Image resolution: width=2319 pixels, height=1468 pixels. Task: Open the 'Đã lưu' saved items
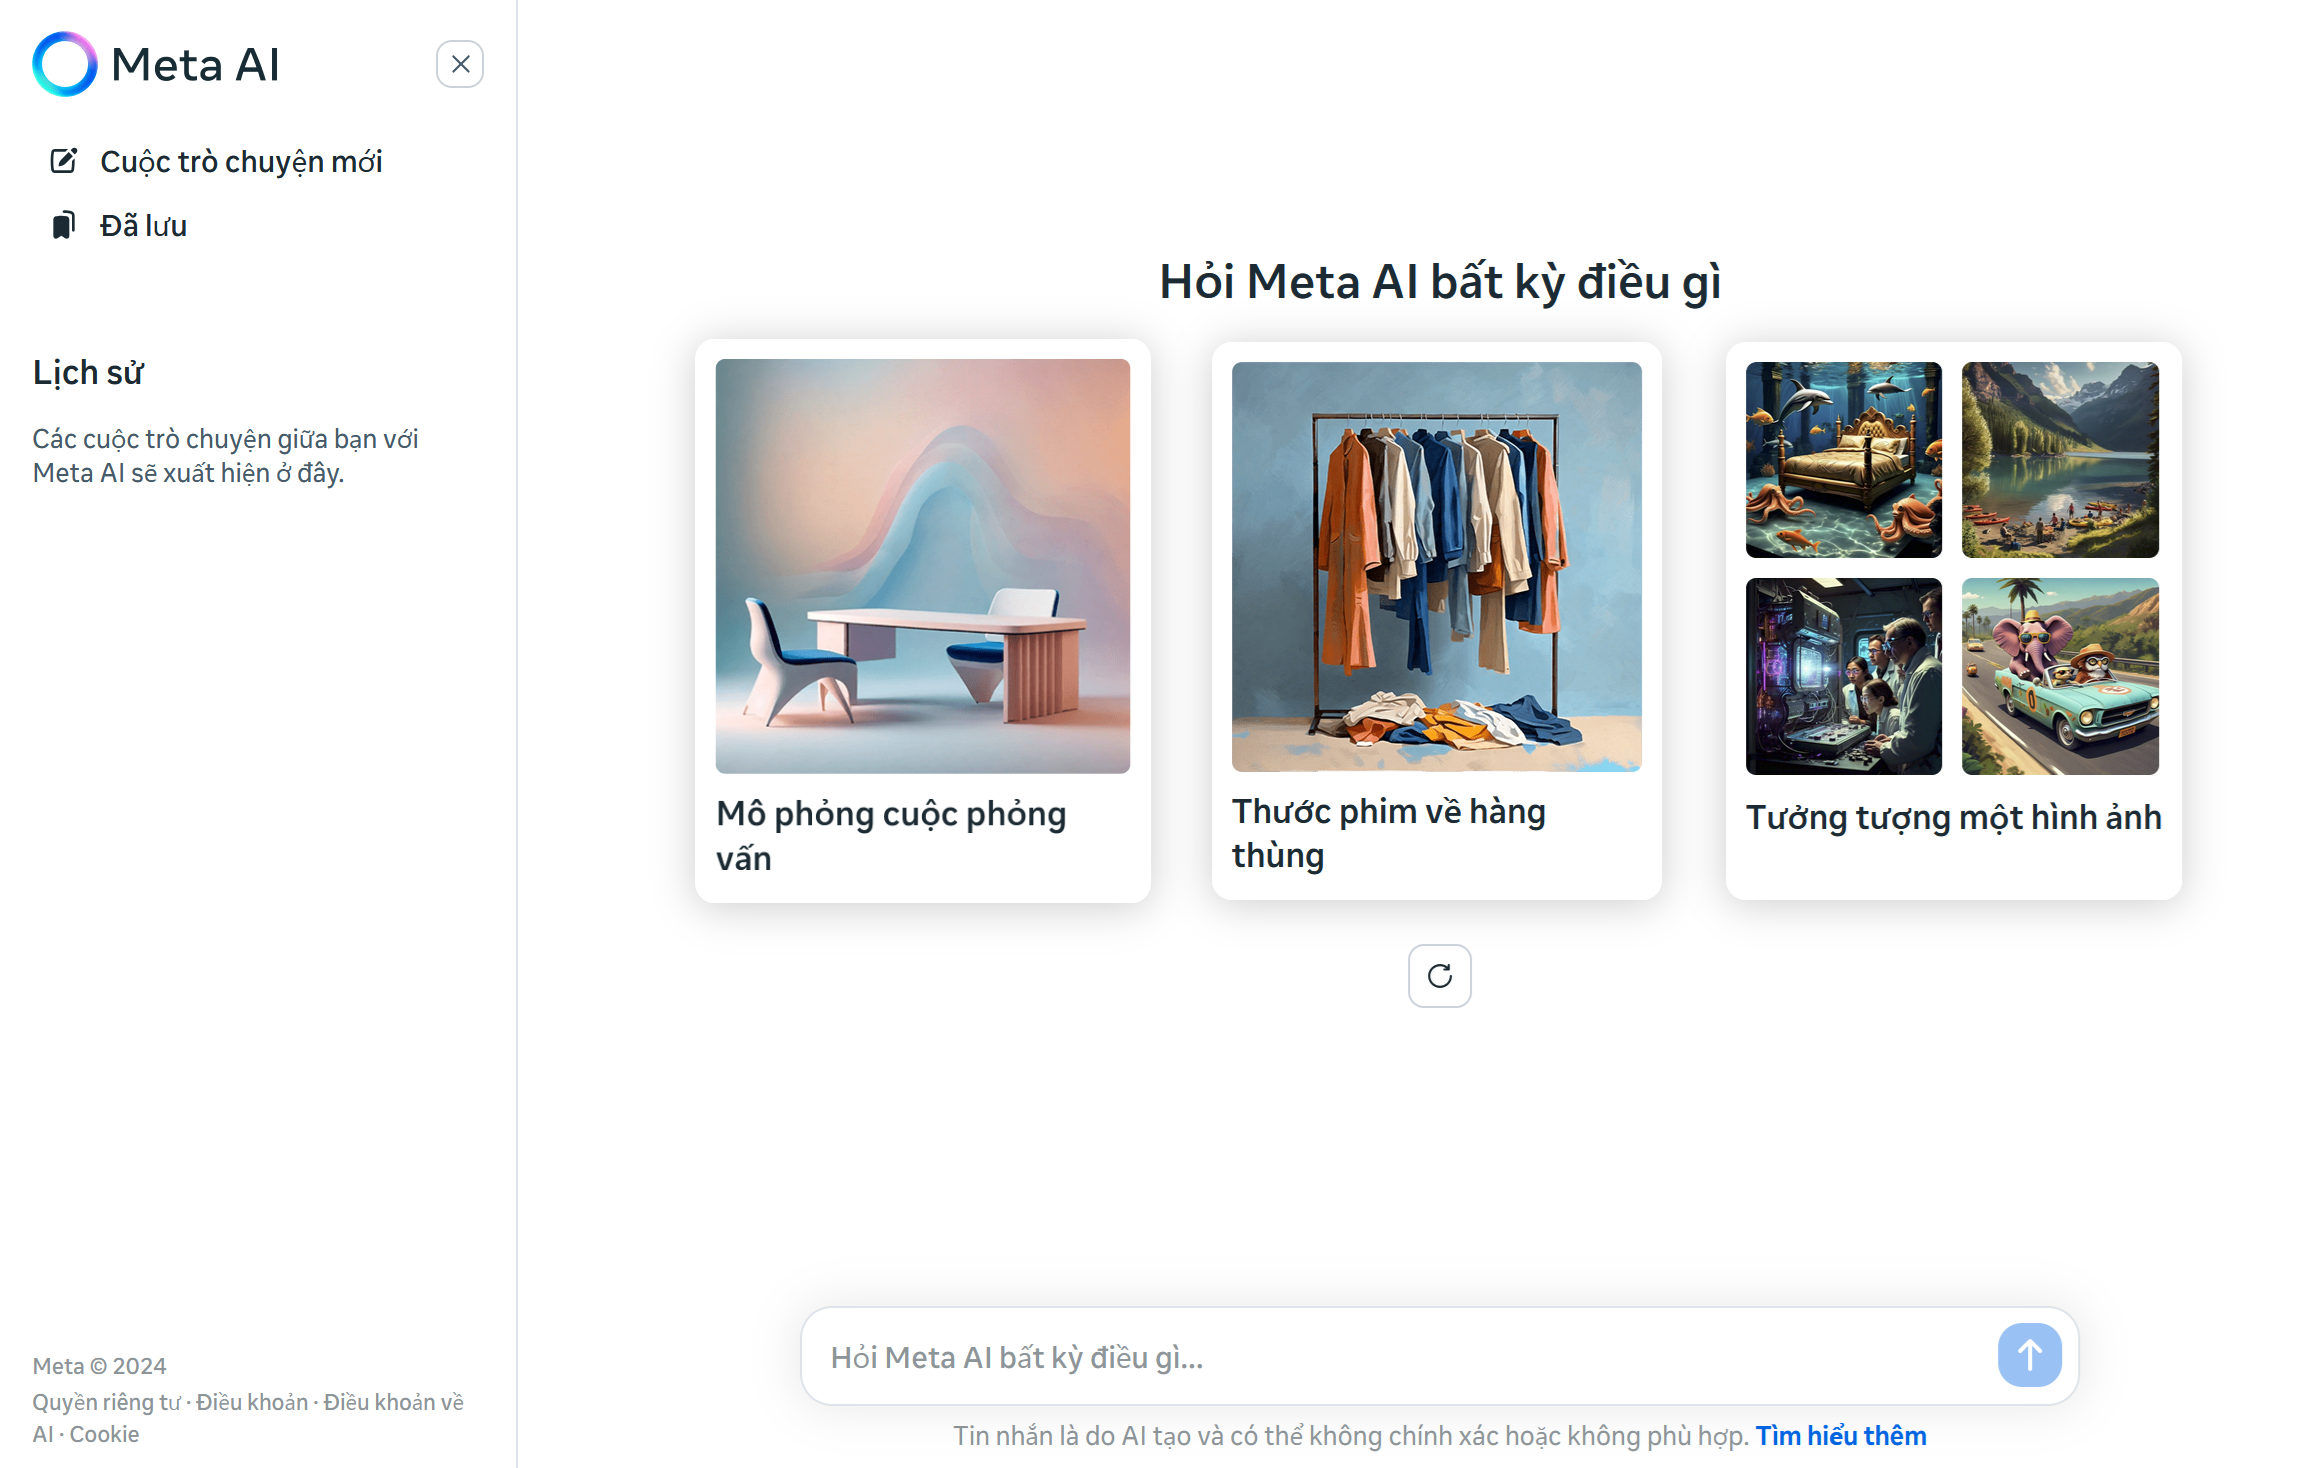[x=143, y=226]
